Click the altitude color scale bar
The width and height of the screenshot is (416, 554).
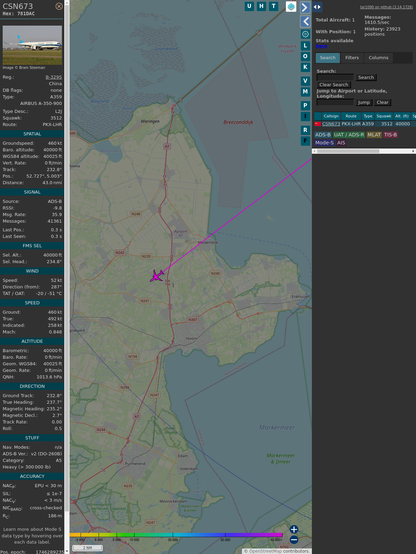(176, 535)
